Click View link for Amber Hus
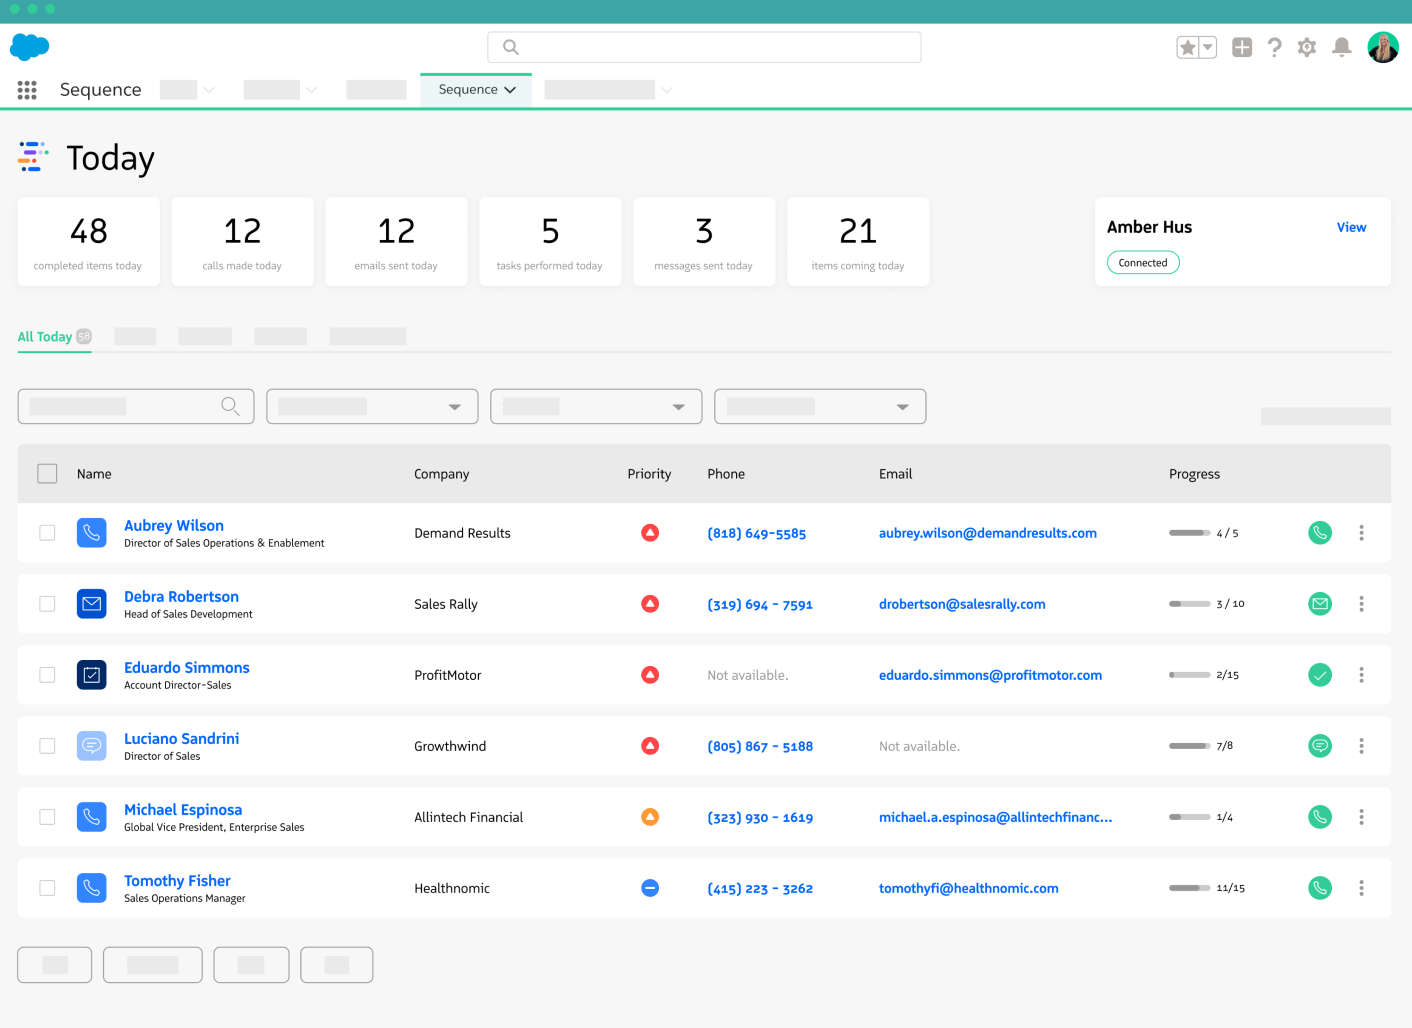This screenshot has height=1028, width=1412. pos(1351,228)
